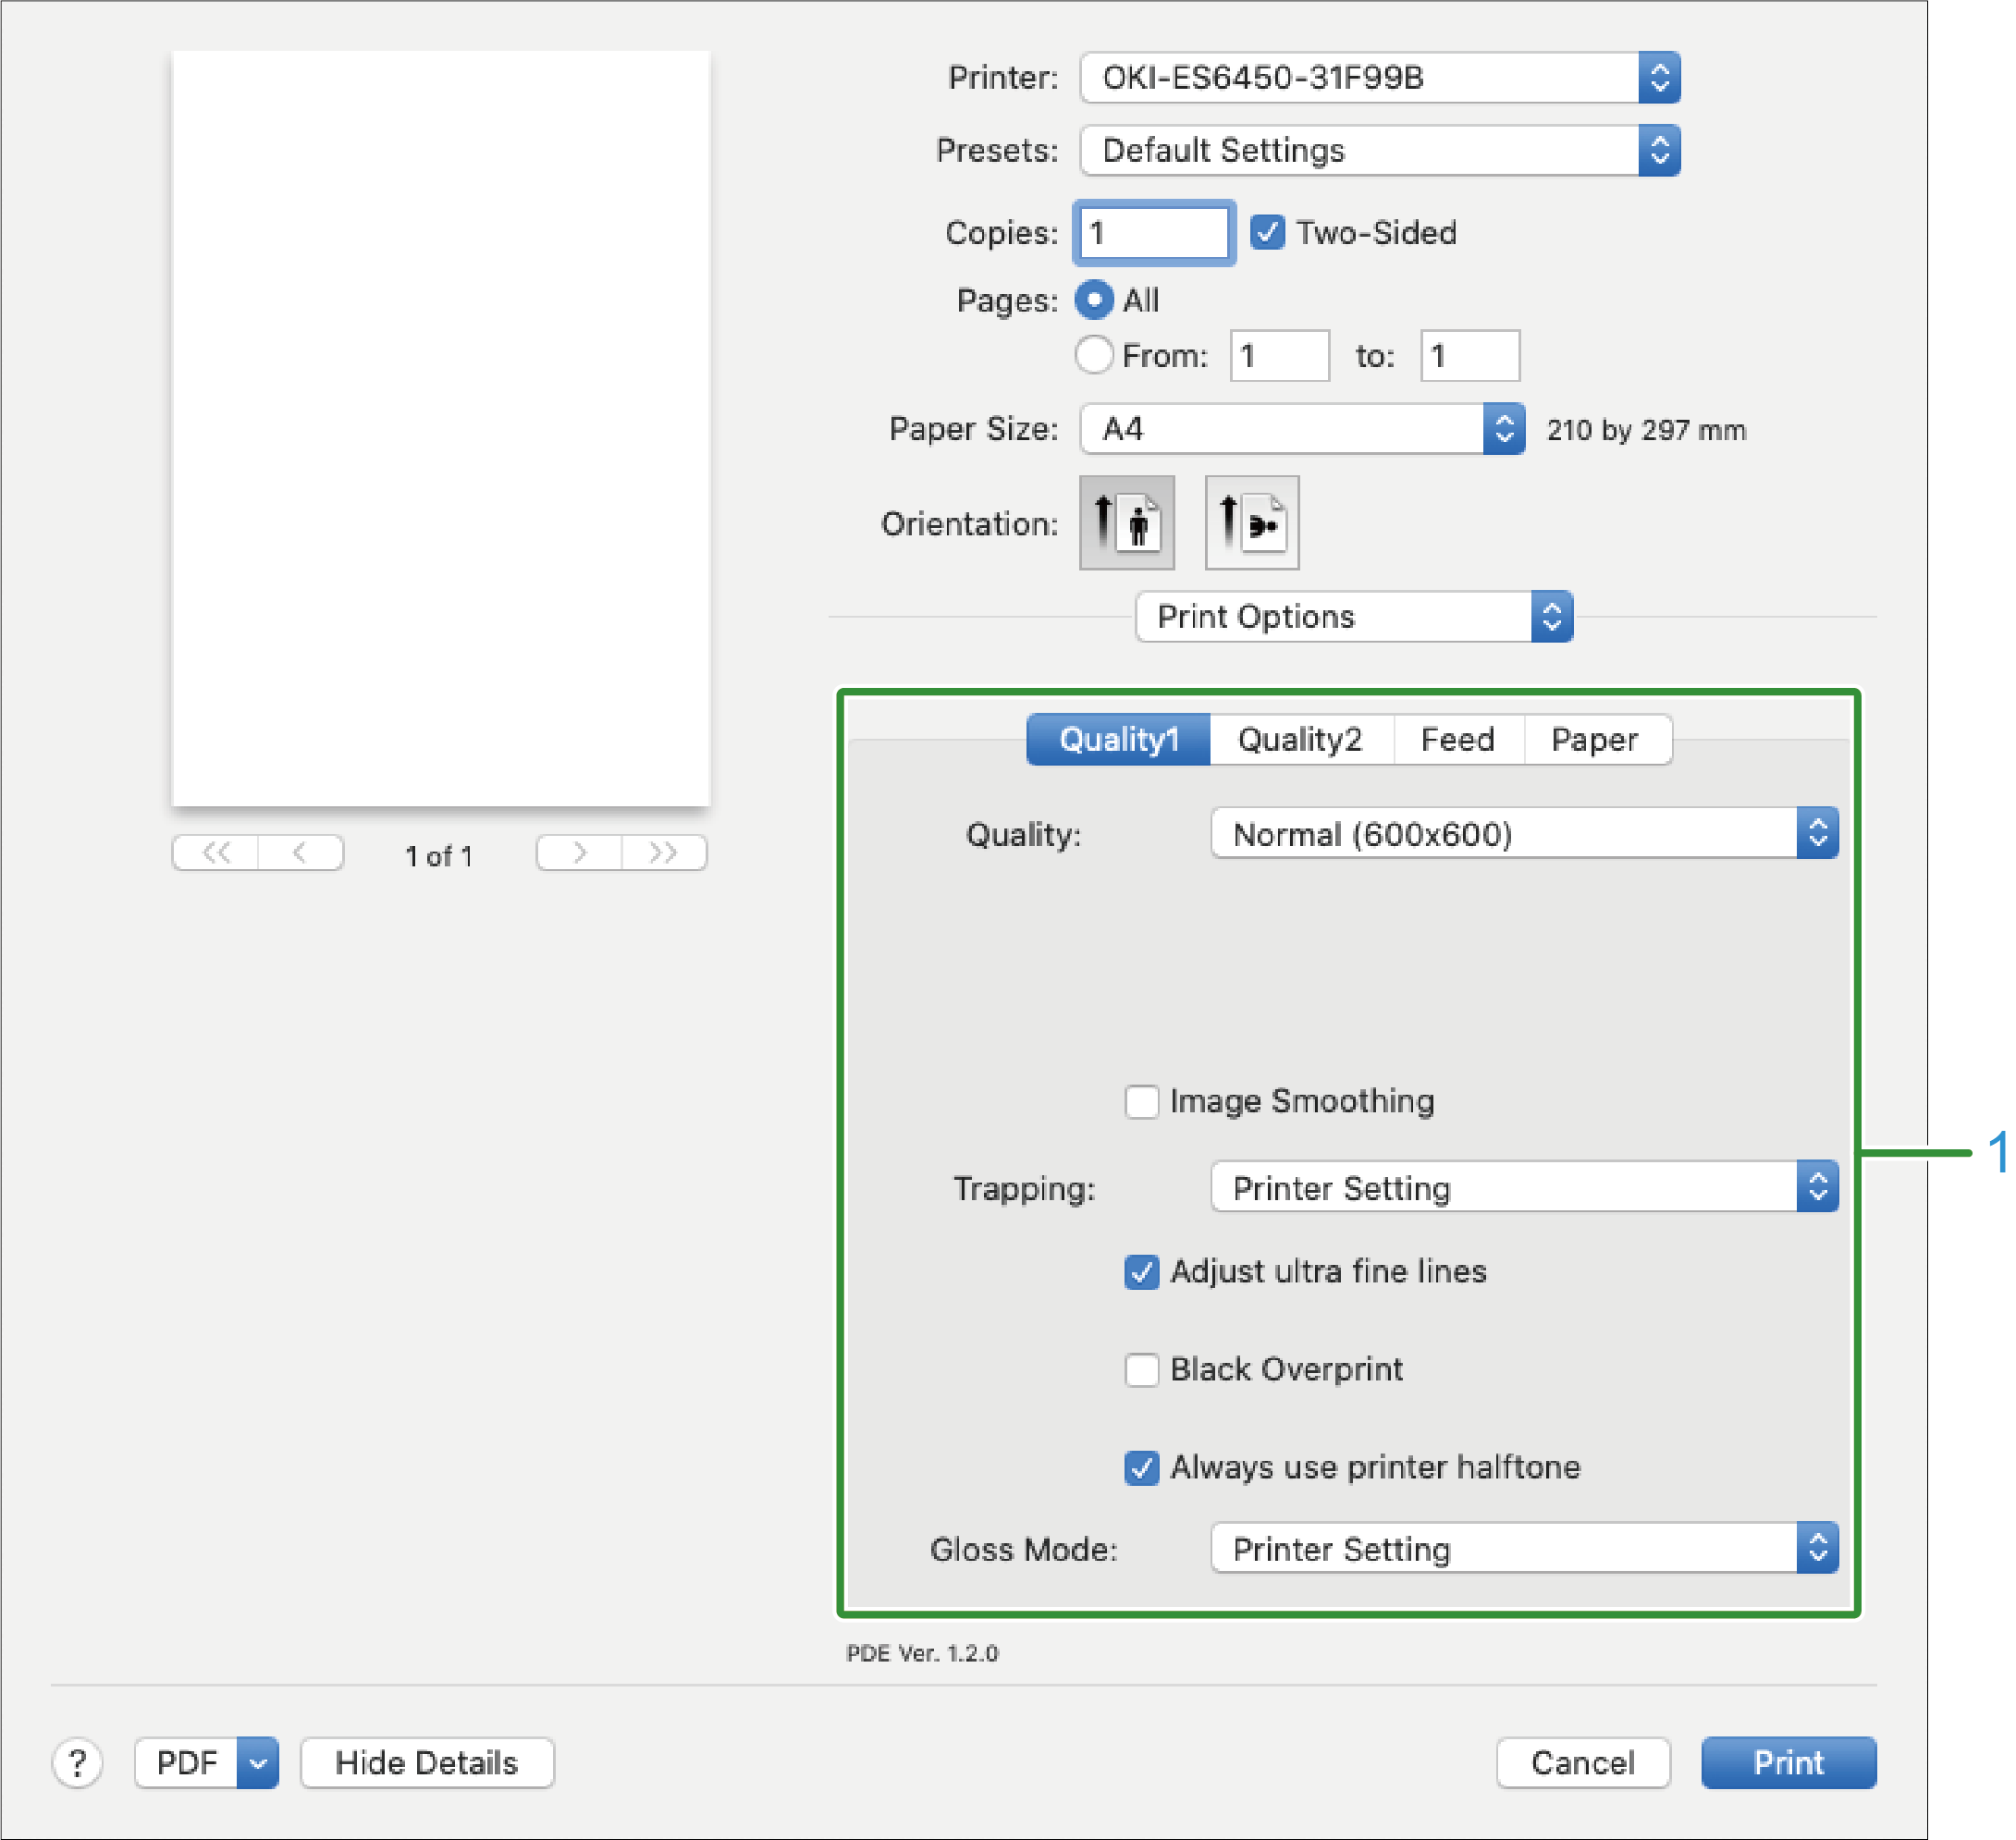The height and width of the screenshot is (1840, 2016).
Task: Select the From pages radio button
Action: click(1093, 355)
